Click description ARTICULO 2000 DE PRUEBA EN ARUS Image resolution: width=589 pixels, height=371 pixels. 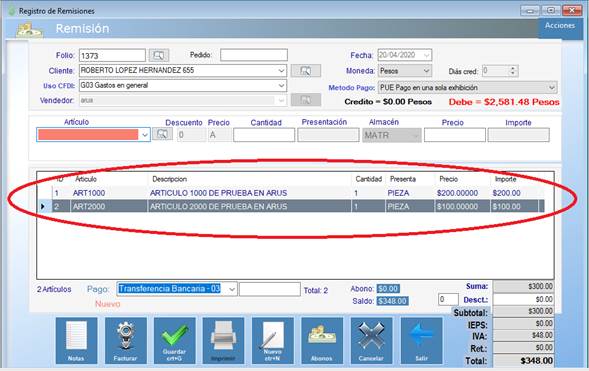click(x=218, y=207)
